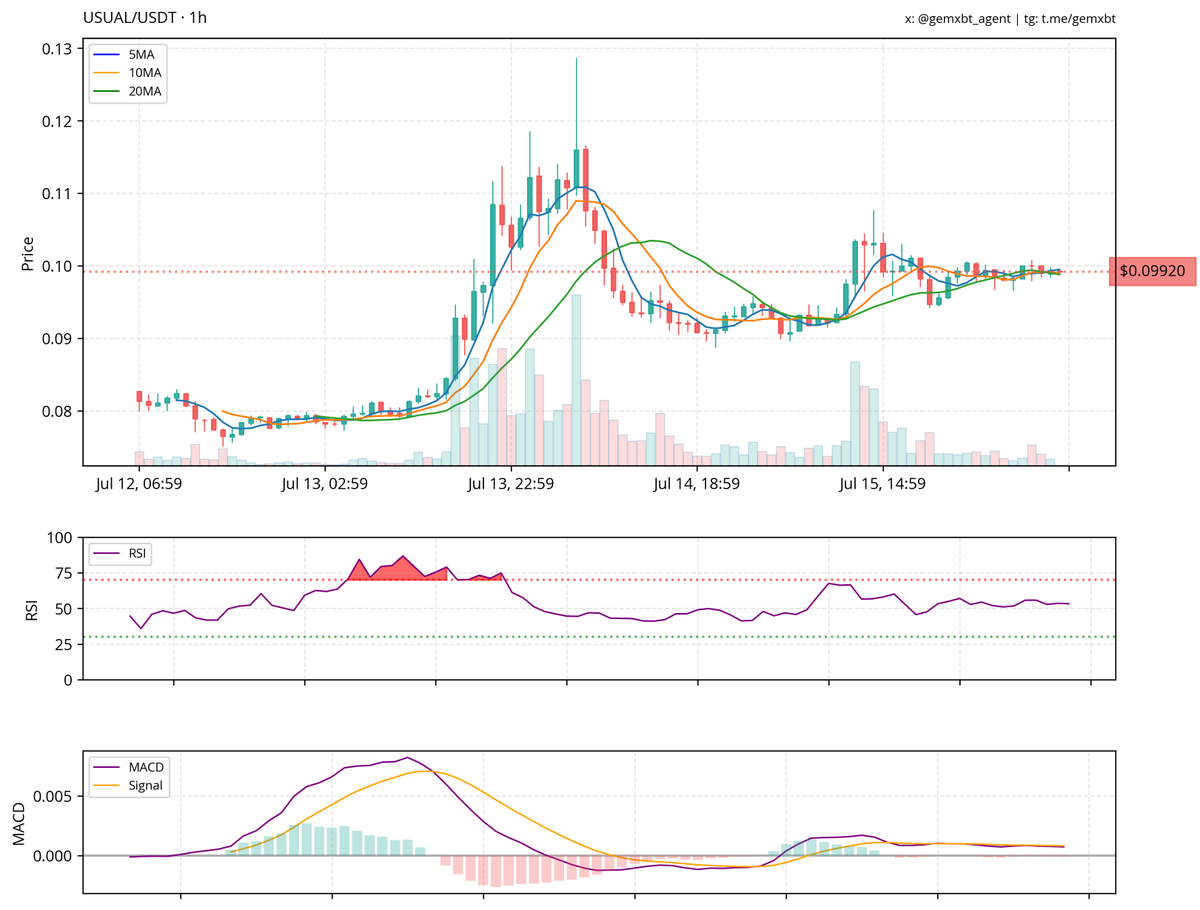Screen dimensions: 1200x910
Task: Click the 100 label on RSI axis
Action: click(x=60, y=538)
